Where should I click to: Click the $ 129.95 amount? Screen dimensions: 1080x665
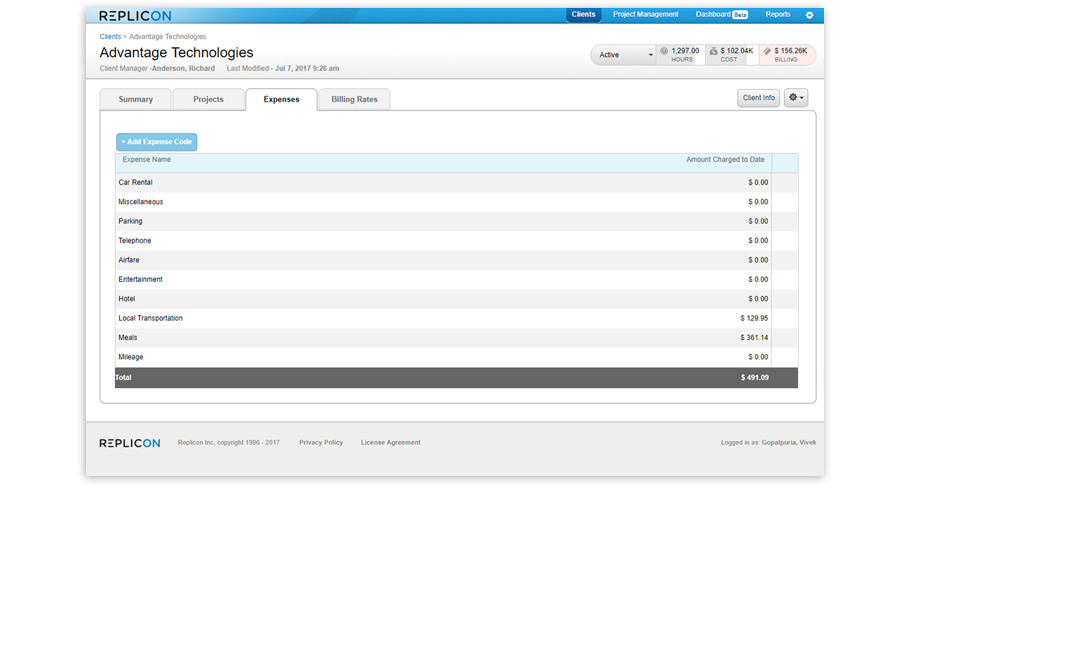pyautogui.click(x=754, y=318)
